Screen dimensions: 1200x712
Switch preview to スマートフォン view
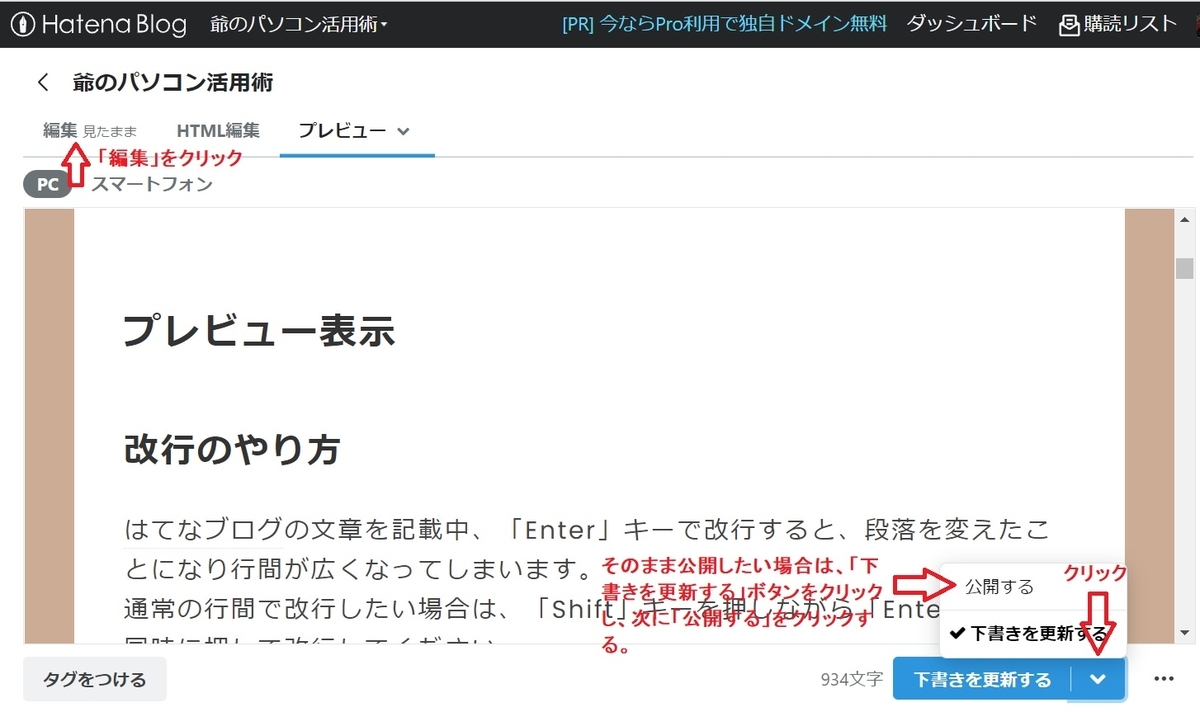click(x=150, y=184)
